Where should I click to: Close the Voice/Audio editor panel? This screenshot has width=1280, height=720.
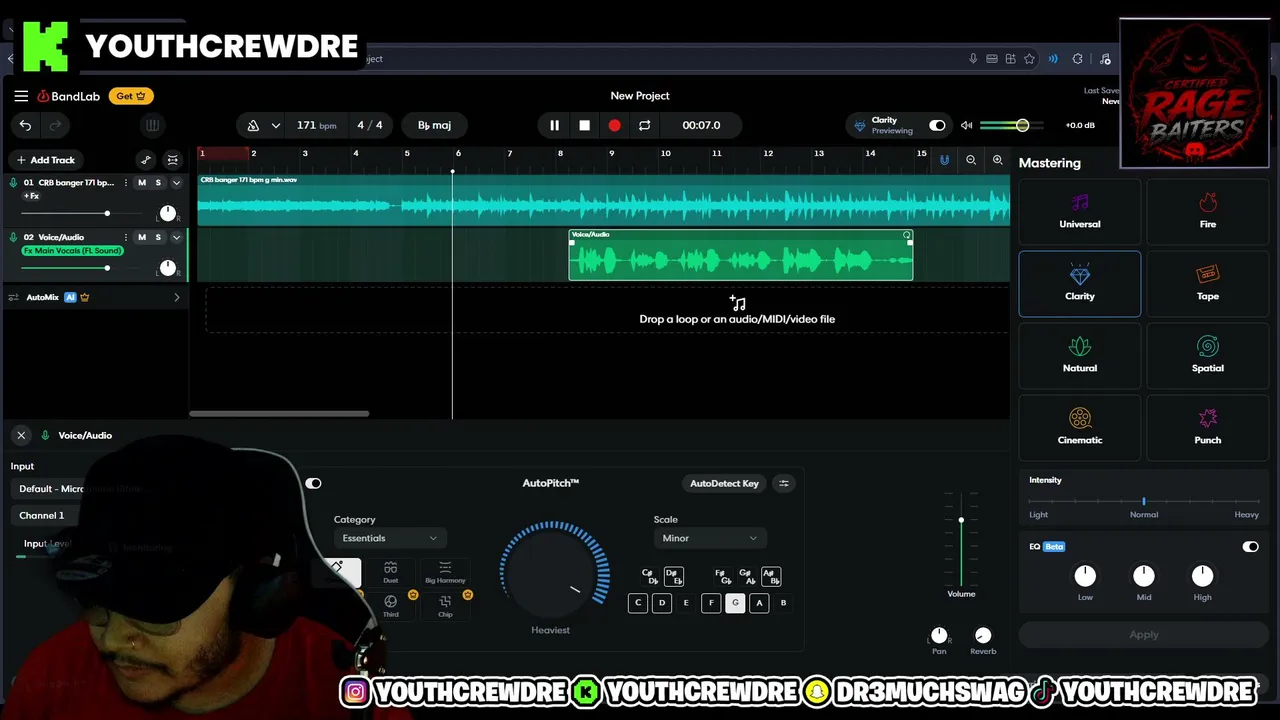(x=21, y=435)
